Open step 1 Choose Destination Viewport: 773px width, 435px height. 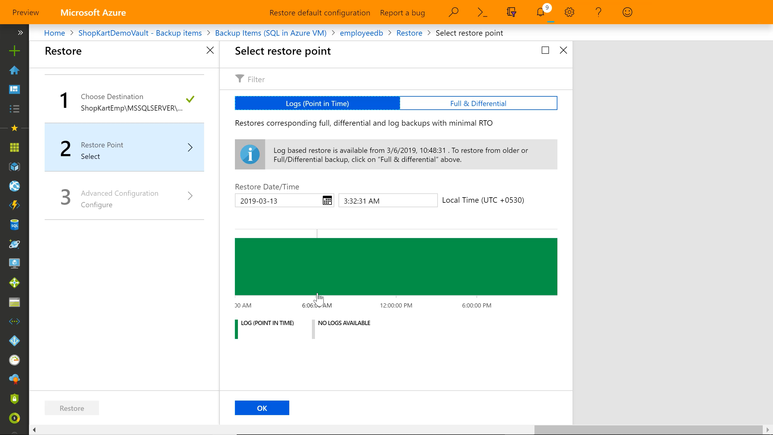(124, 99)
